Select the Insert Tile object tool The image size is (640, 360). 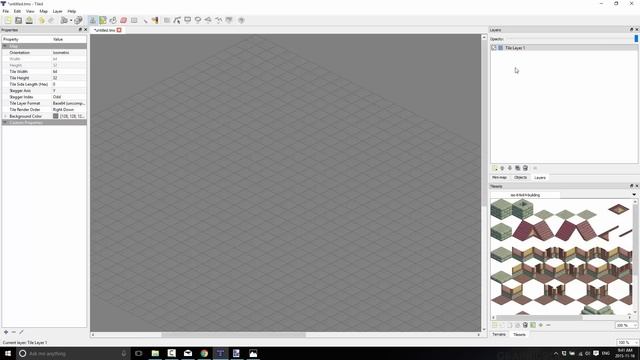pos(229,20)
